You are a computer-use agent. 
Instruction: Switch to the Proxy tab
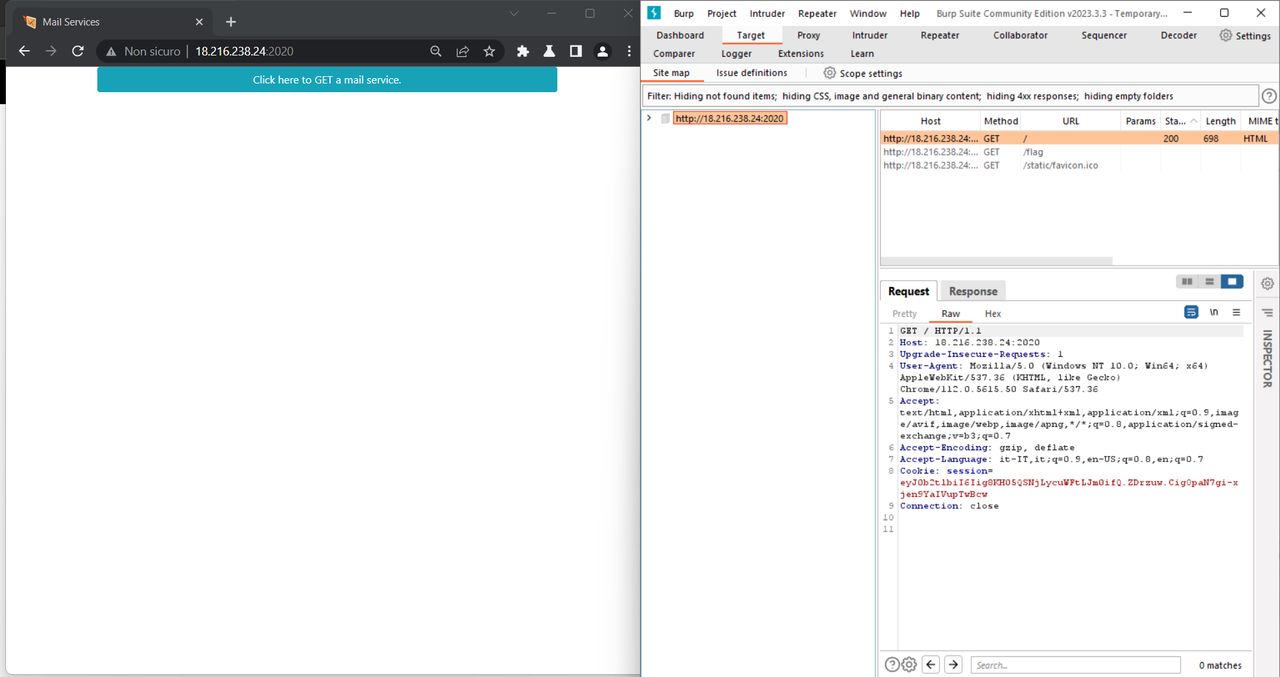809,35
